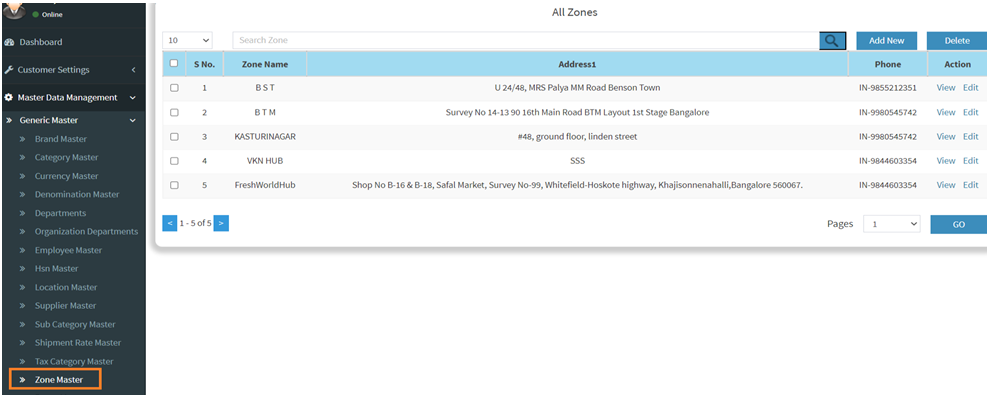Open Dashboard in the sidebar
The width and height of the screenshot is (997, 395).
point(41,42)
